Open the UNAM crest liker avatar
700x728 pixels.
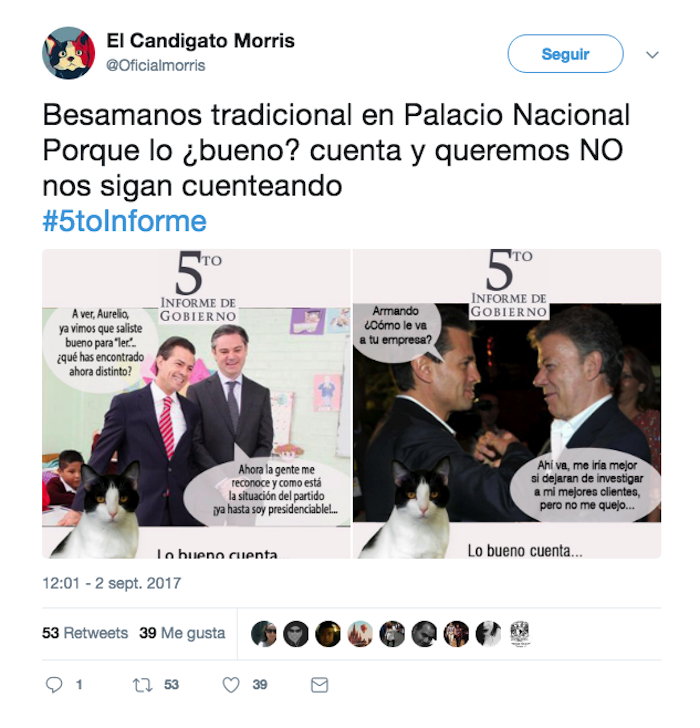pyautogui.click(x=520, y=633)
